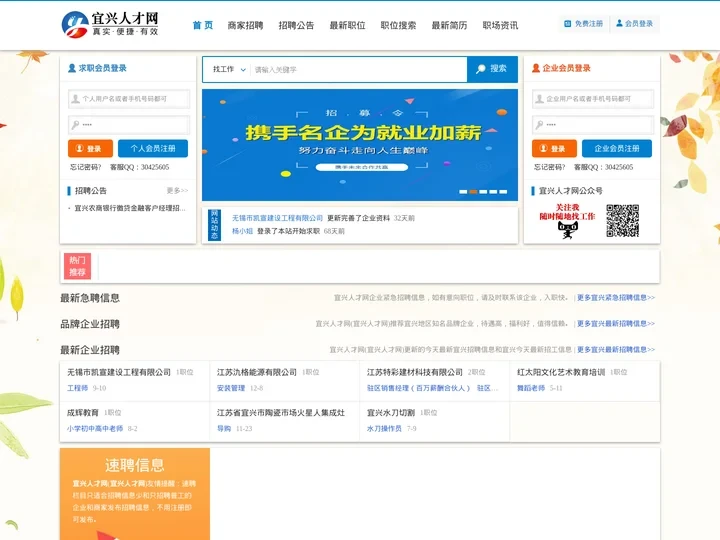
Task: Click the 网站动态 blue label
Action: [x=214, y=225]
